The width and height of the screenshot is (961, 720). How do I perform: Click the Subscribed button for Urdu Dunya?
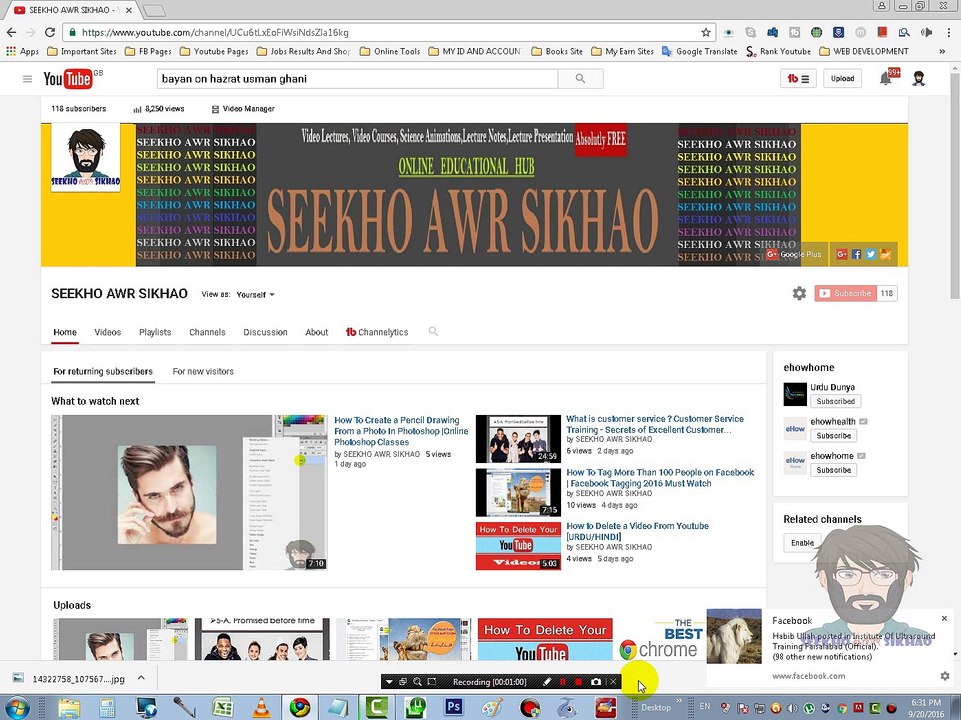[835, 401]
